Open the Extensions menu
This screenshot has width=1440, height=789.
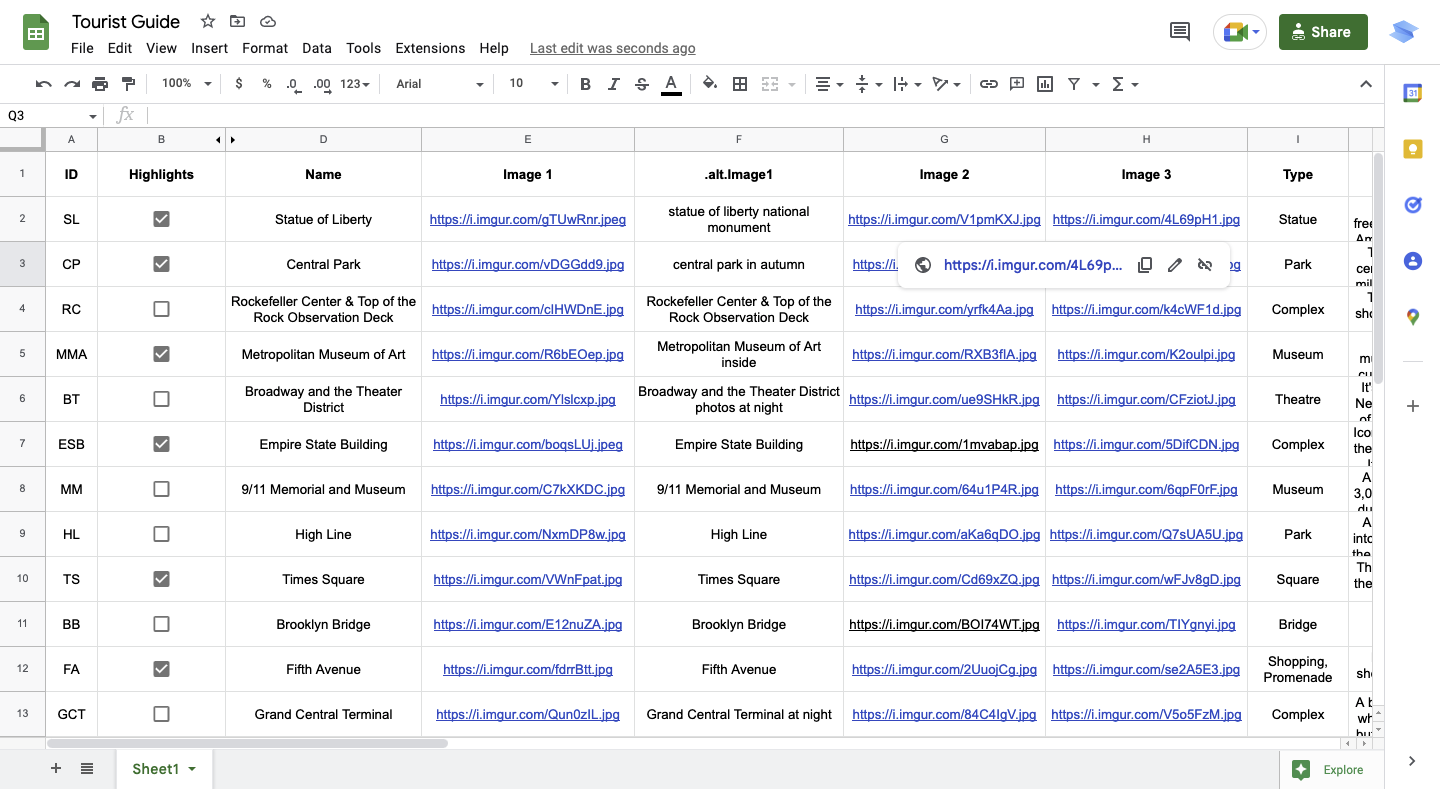[430, 48]
